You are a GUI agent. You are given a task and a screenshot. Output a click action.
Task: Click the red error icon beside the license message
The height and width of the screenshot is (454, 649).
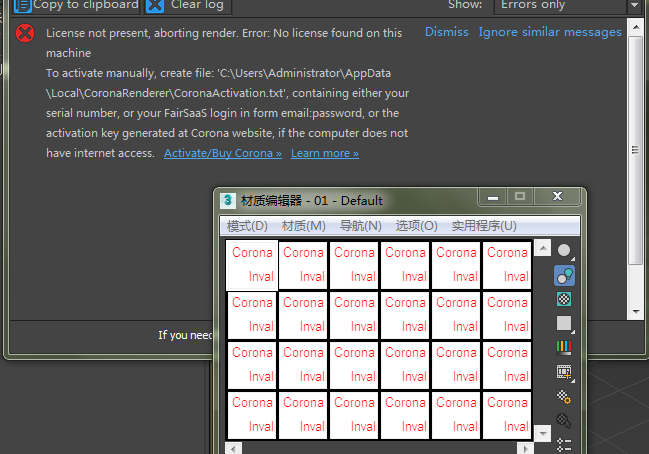(x=25, y=33)
